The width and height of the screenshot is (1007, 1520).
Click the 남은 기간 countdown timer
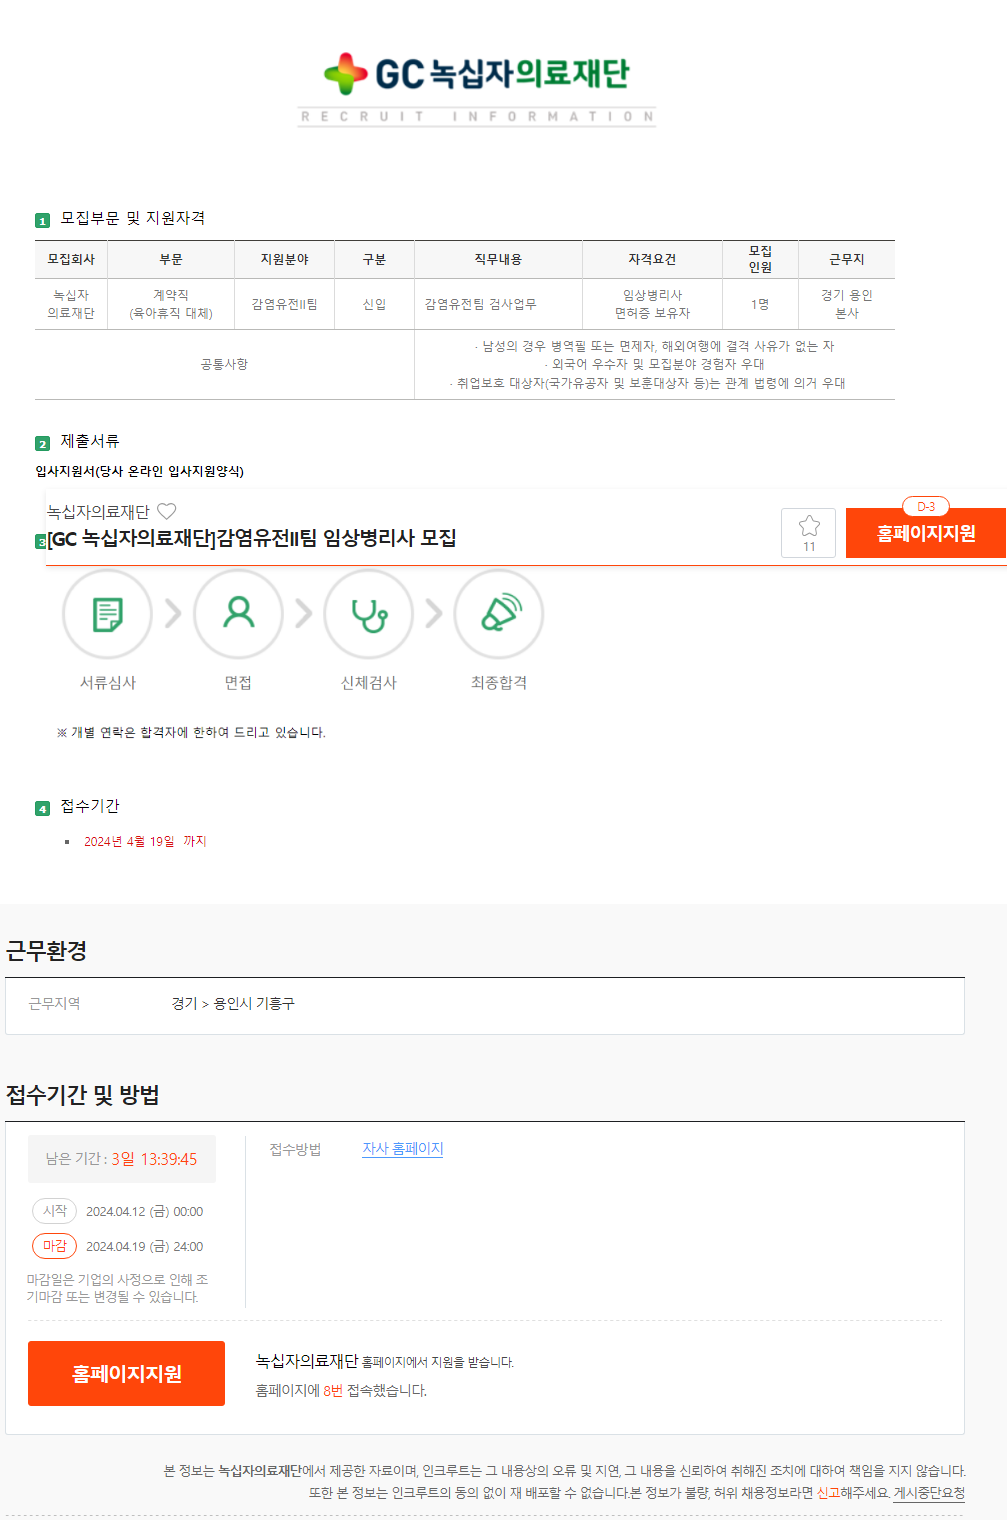click(x=122, y=1159)
